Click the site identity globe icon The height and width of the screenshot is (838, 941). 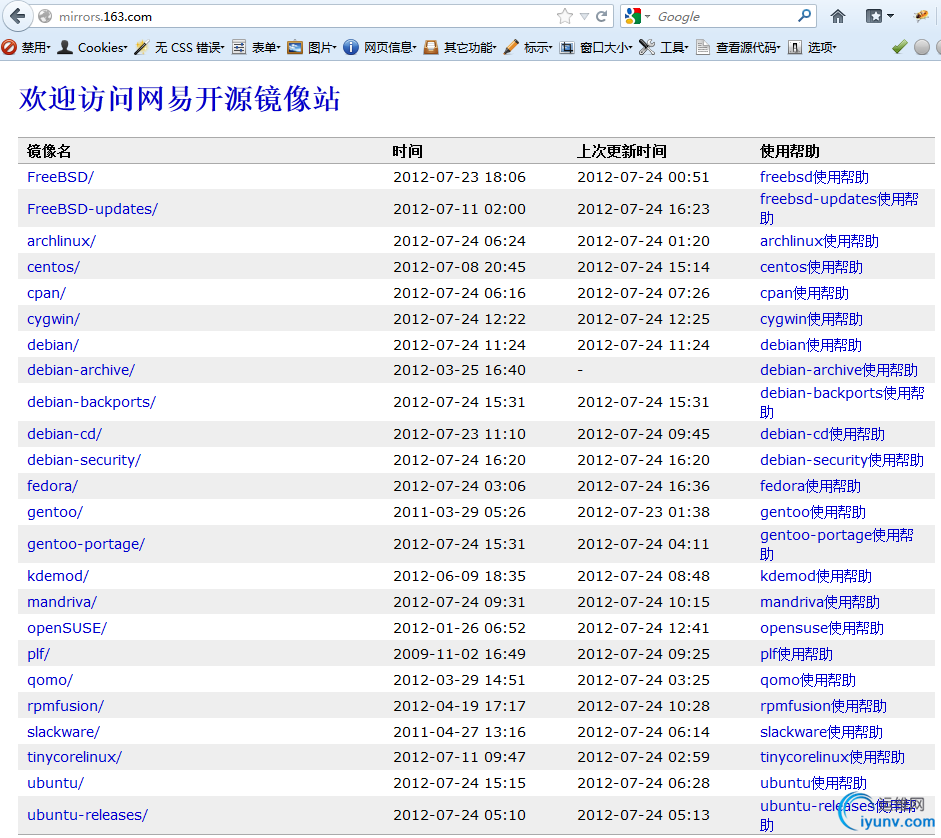(x=44, y=16)
